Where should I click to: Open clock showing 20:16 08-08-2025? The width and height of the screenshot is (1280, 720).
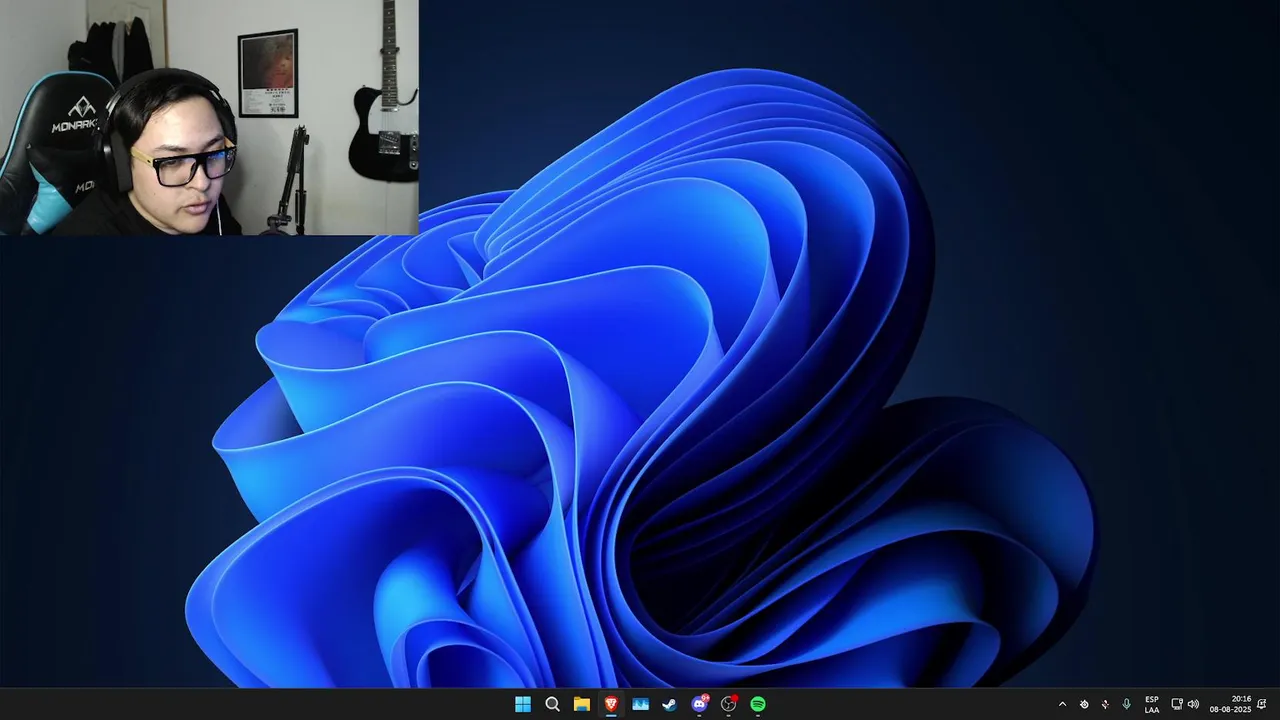point(1230,704)
